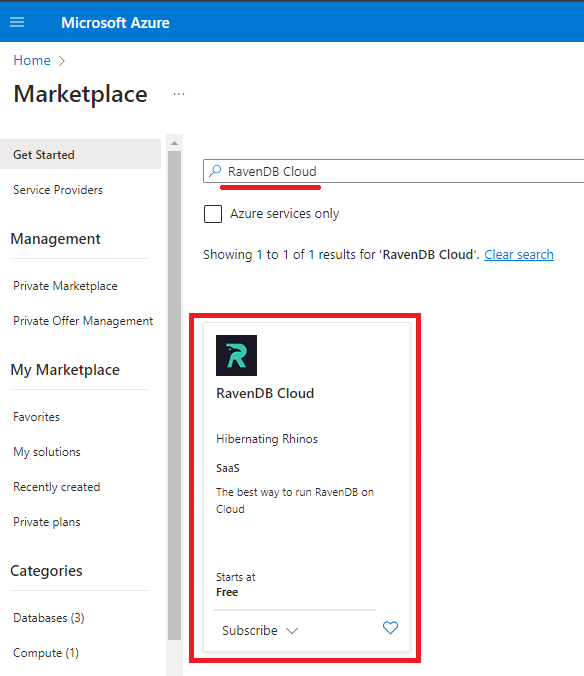Screen dimensions: 584x676
Task: Expand the Subscribe dropdown
Action: pos(260,630)
